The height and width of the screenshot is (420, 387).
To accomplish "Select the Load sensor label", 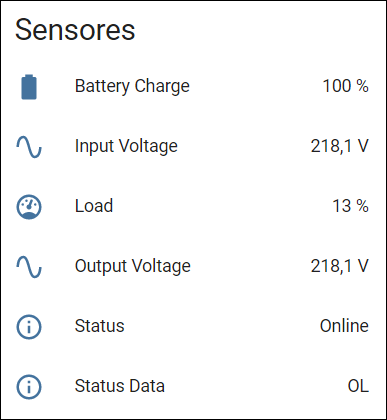I will [x=94, y=206].
